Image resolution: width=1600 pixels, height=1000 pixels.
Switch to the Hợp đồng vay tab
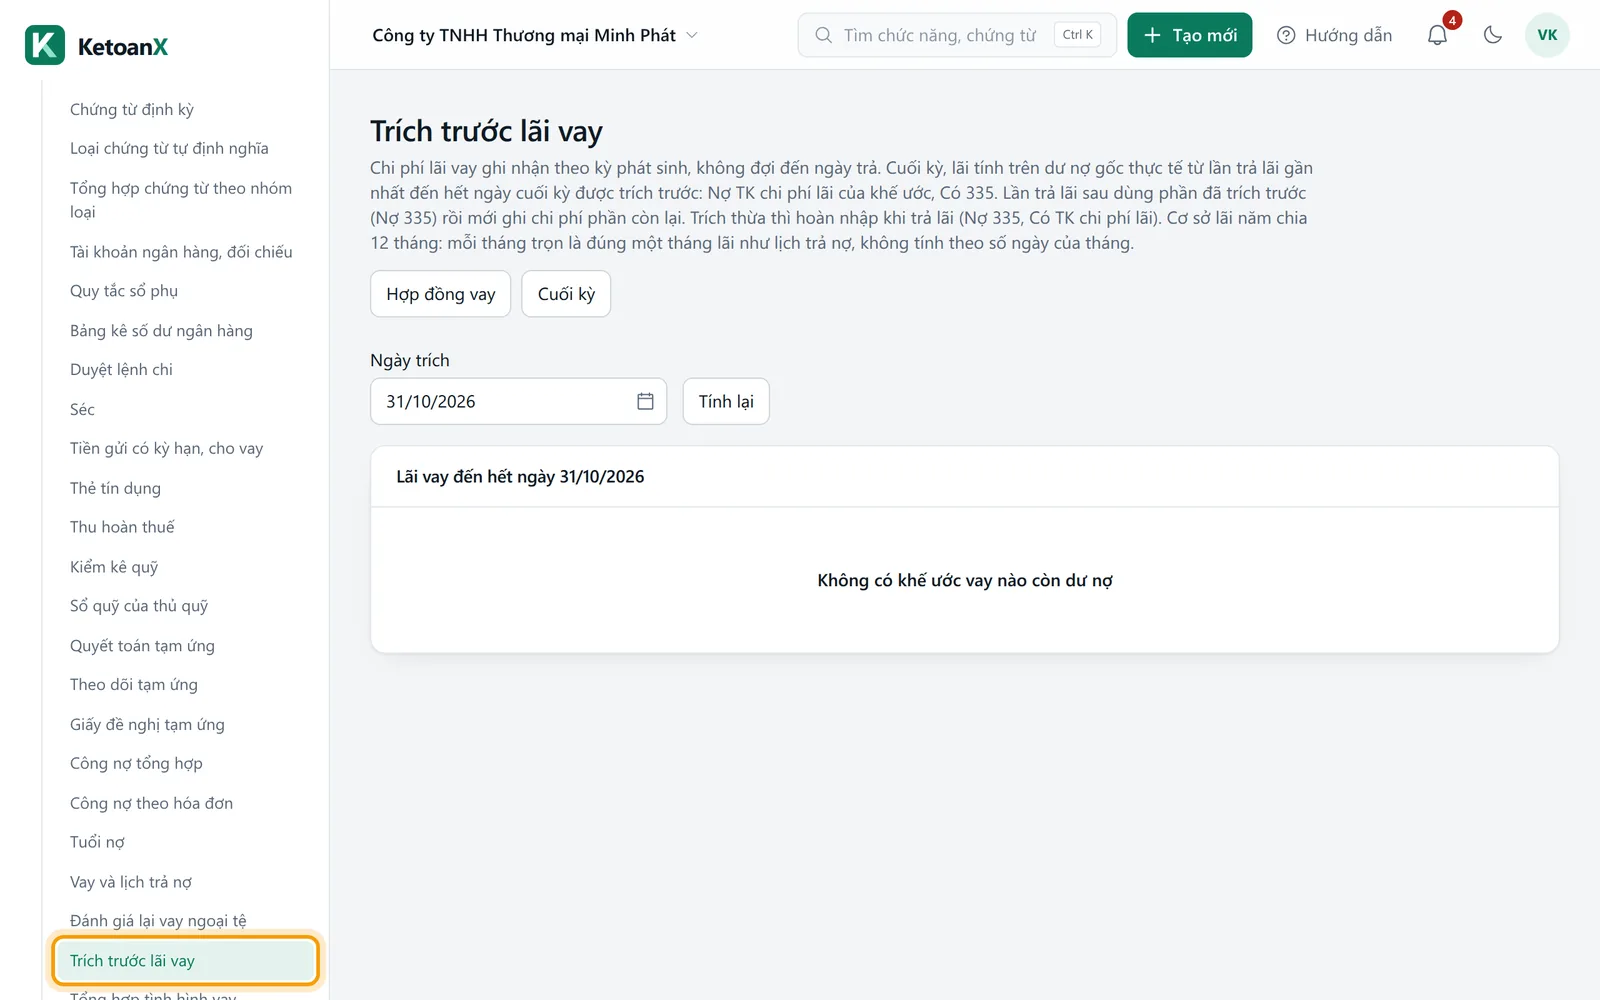440,294
